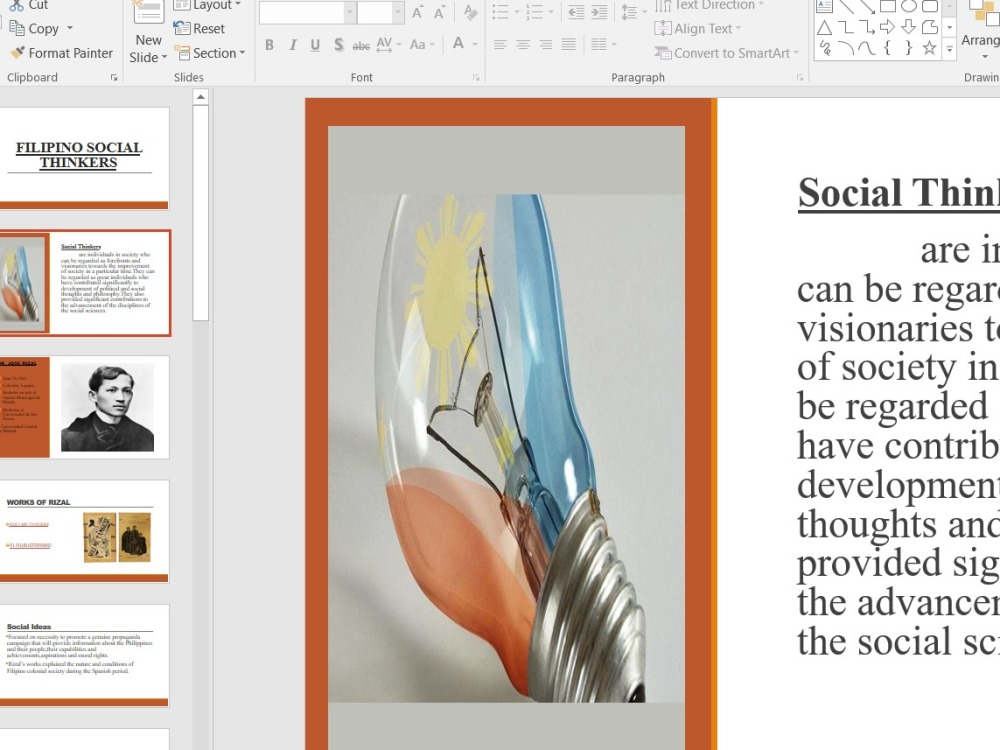Decrease font size

(439, 12)
